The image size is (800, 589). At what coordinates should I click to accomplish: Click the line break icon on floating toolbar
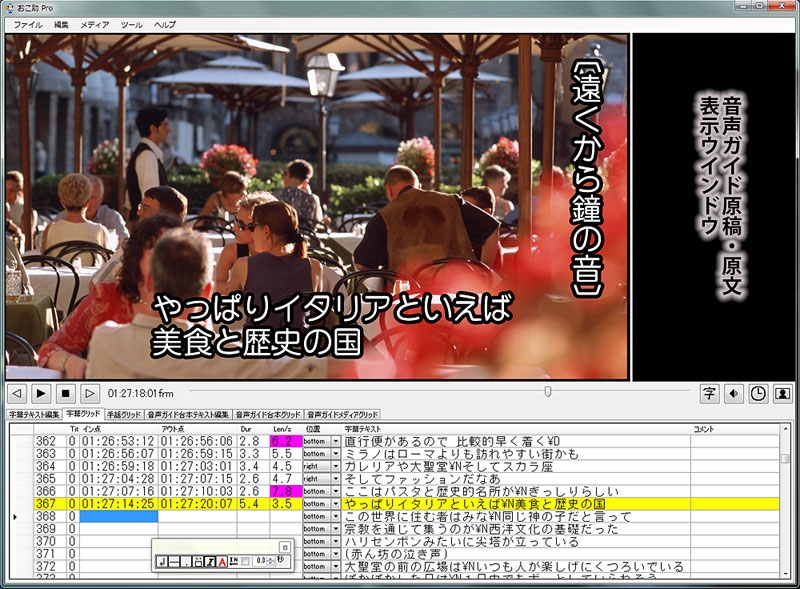161,561
